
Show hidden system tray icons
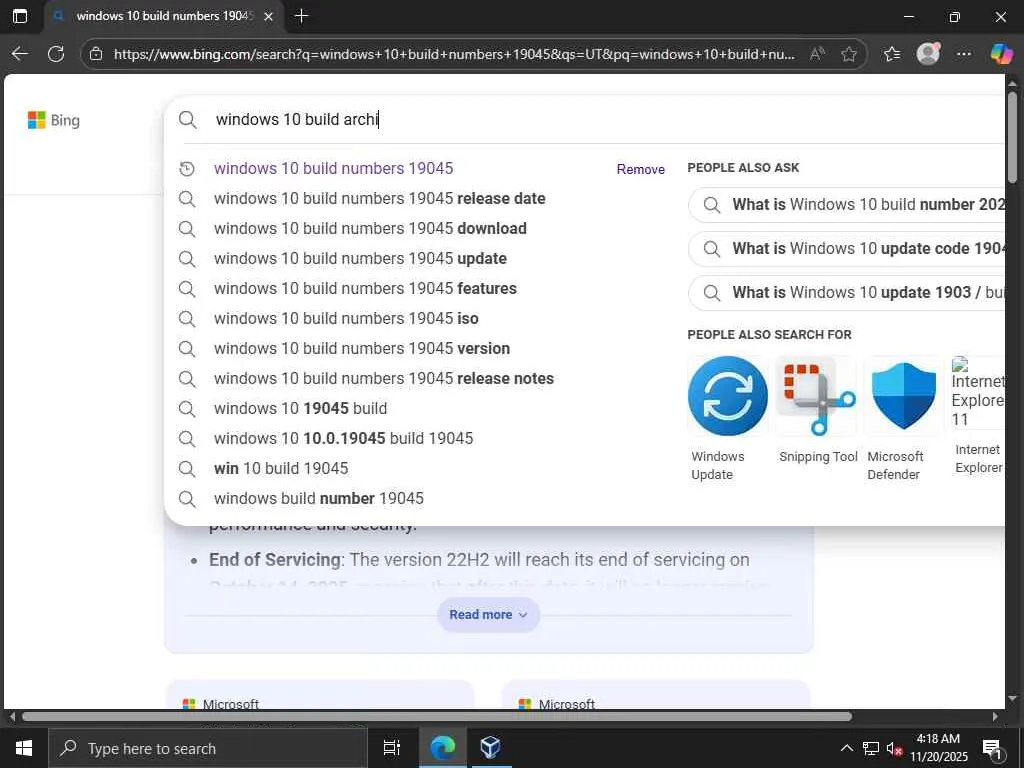846,748
